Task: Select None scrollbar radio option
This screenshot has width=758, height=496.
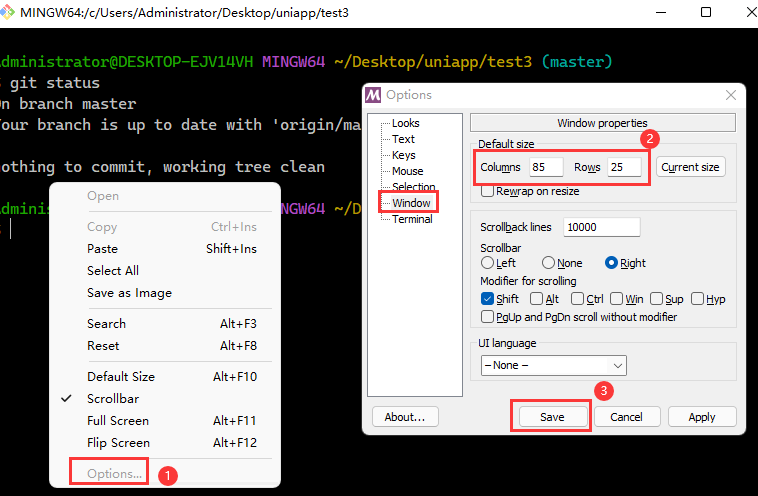Action: pos(548,263)
